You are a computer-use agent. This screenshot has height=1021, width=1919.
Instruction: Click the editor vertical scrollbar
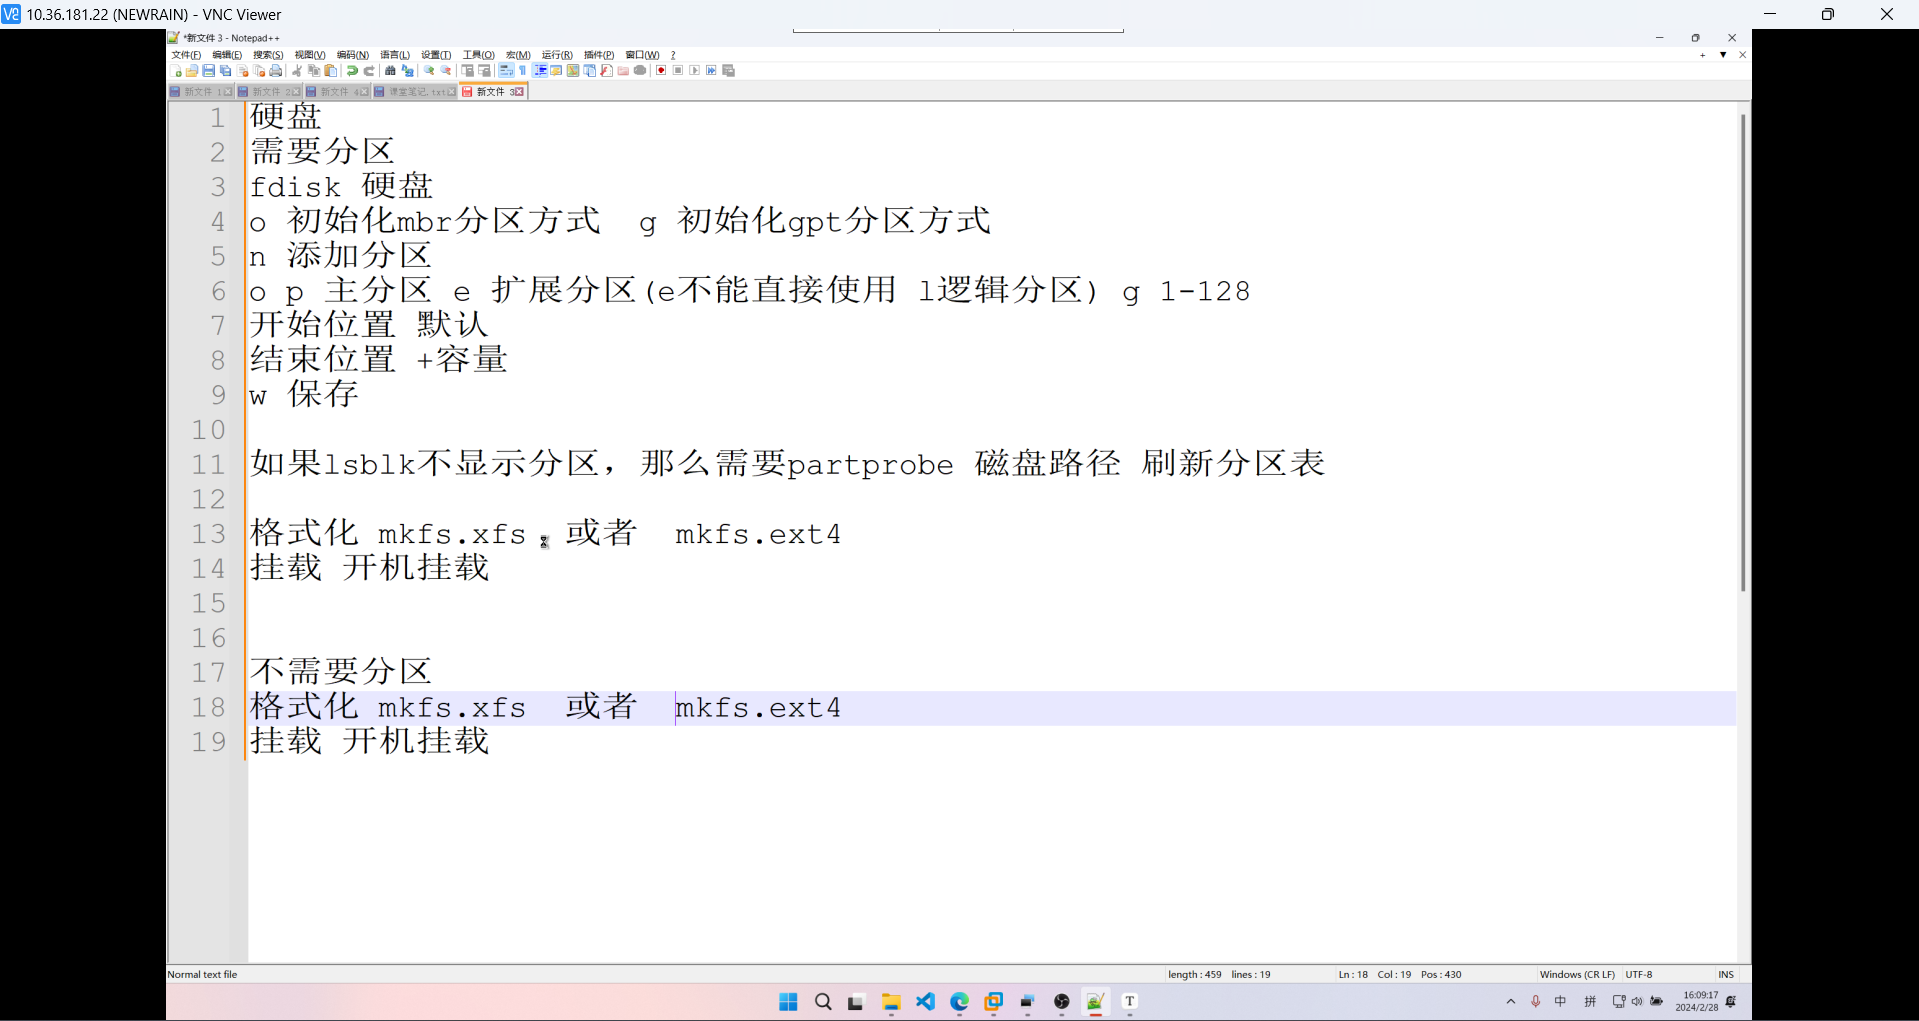pos(1743,352)
